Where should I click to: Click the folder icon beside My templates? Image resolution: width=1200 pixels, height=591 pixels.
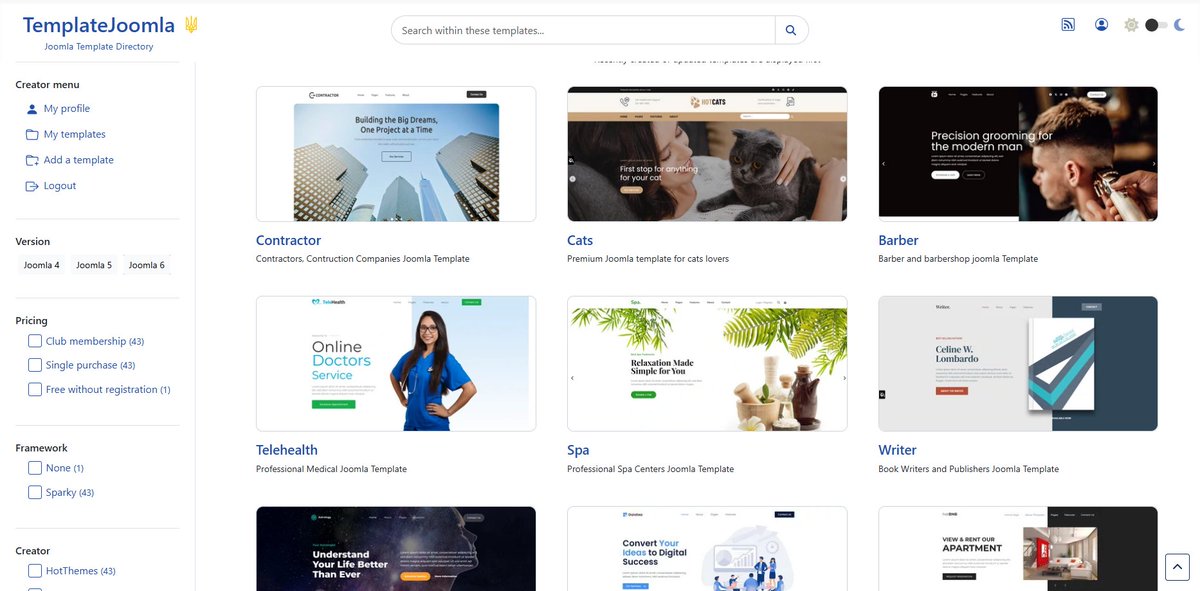coord(32,135)
